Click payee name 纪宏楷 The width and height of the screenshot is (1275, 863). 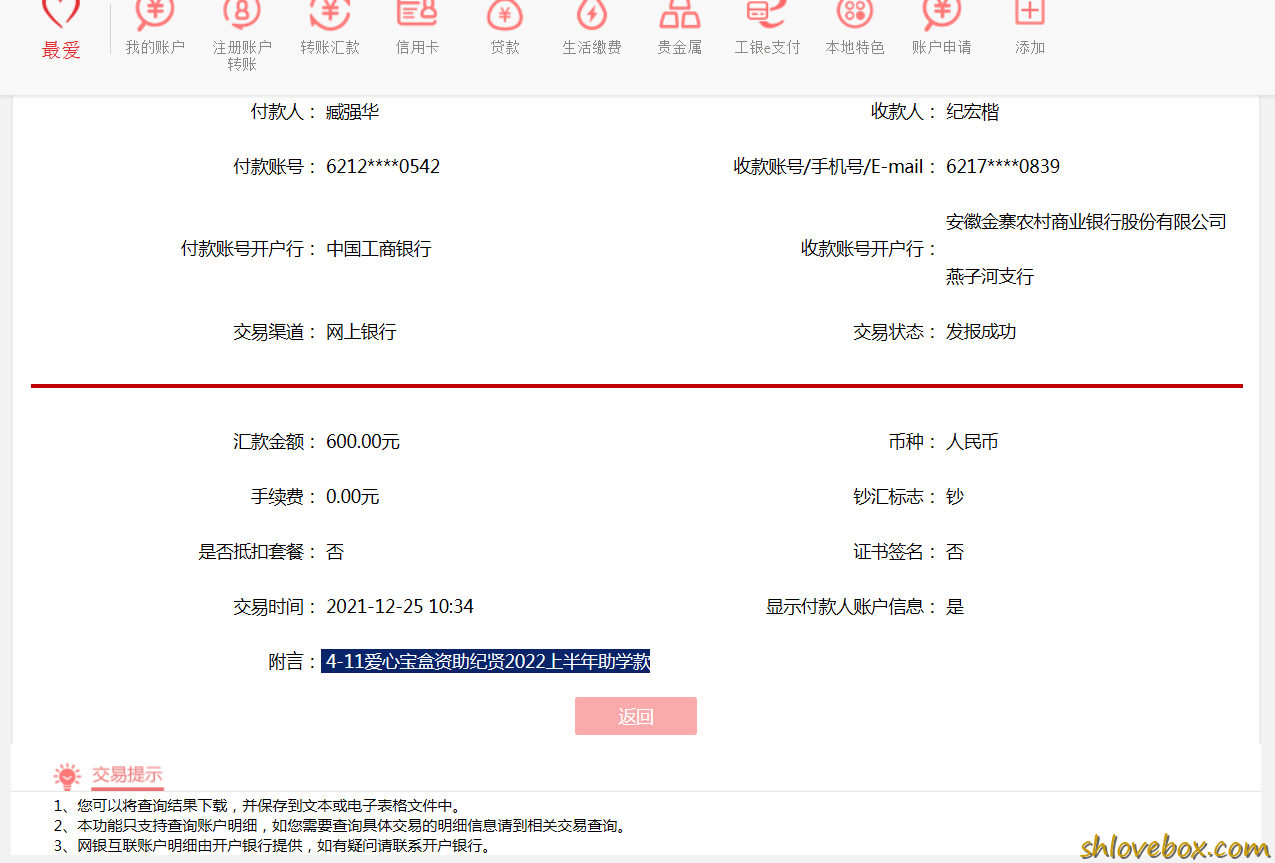pyautogui.click(x=973, y=112)
